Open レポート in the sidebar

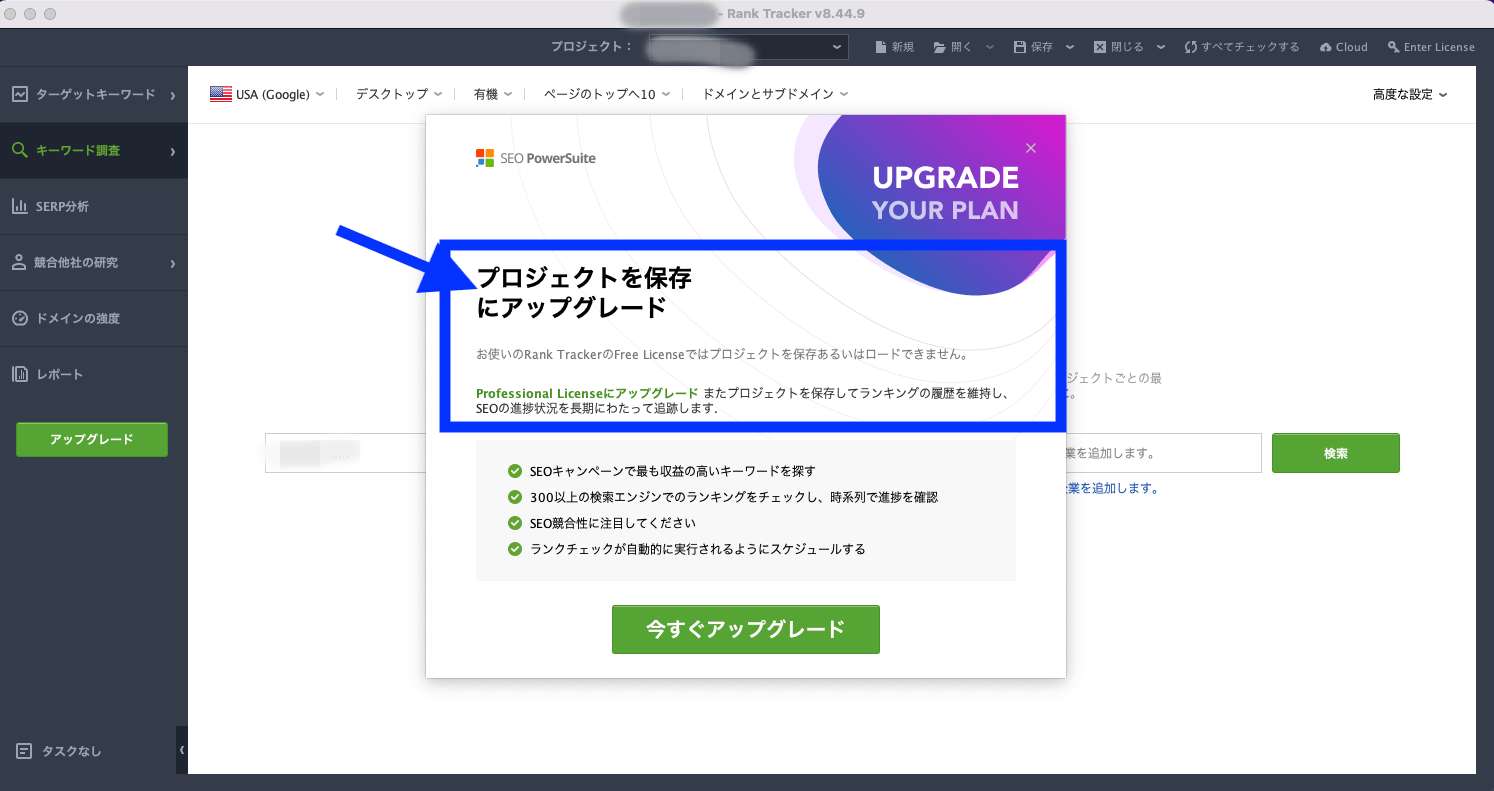tap(93, 375)
